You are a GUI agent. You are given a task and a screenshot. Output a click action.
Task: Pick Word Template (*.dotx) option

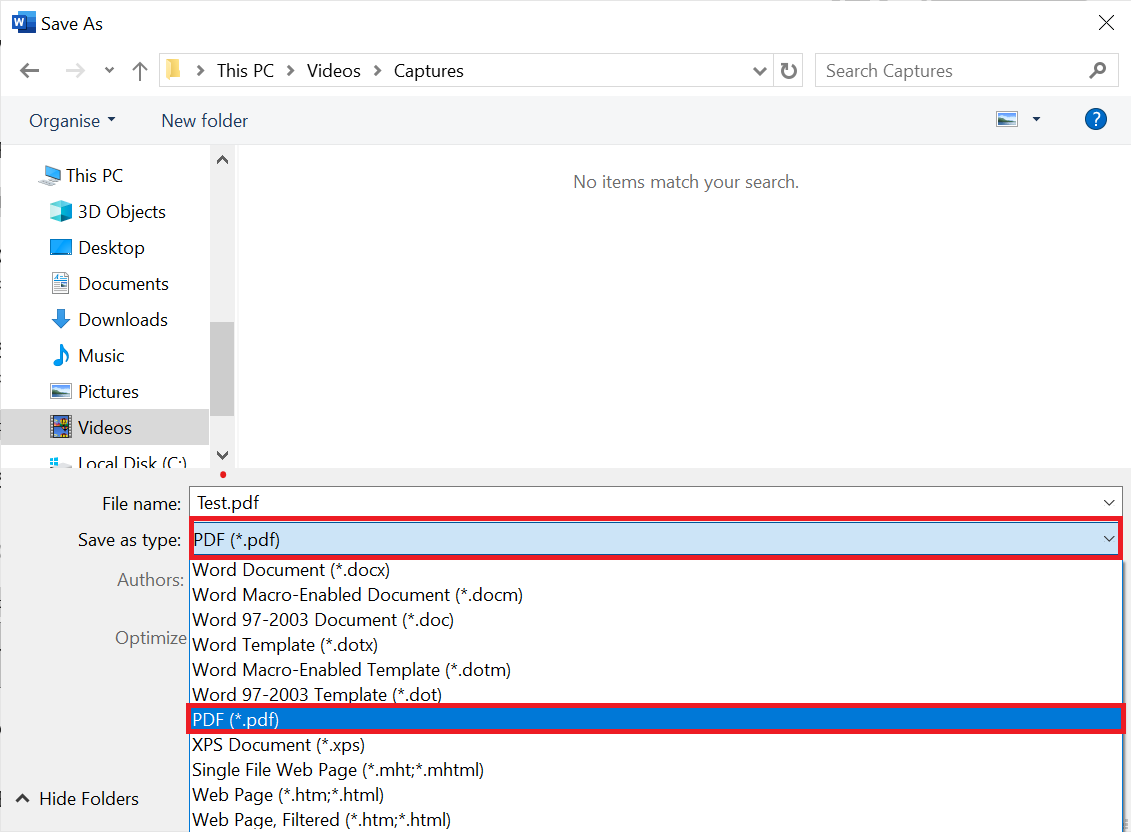point(285,645)
